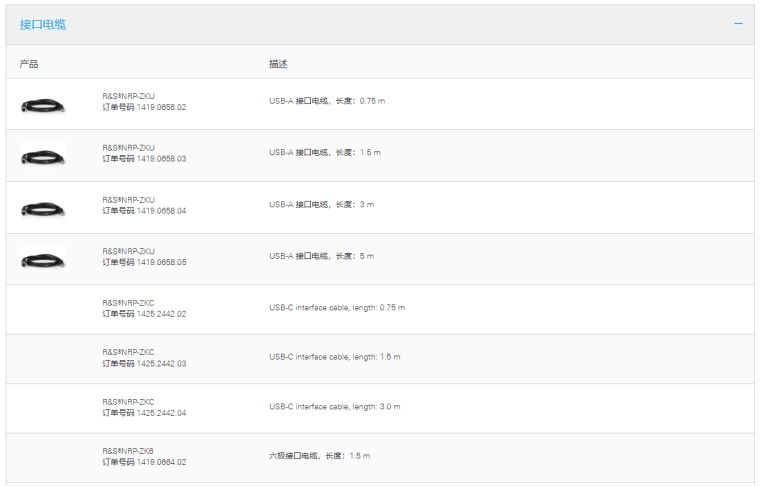Select R&S NRP-ZKU product with order 1419.0658.05
This screenshot has height=486, width=760.
pyautogui.click(x=129, y=251)
